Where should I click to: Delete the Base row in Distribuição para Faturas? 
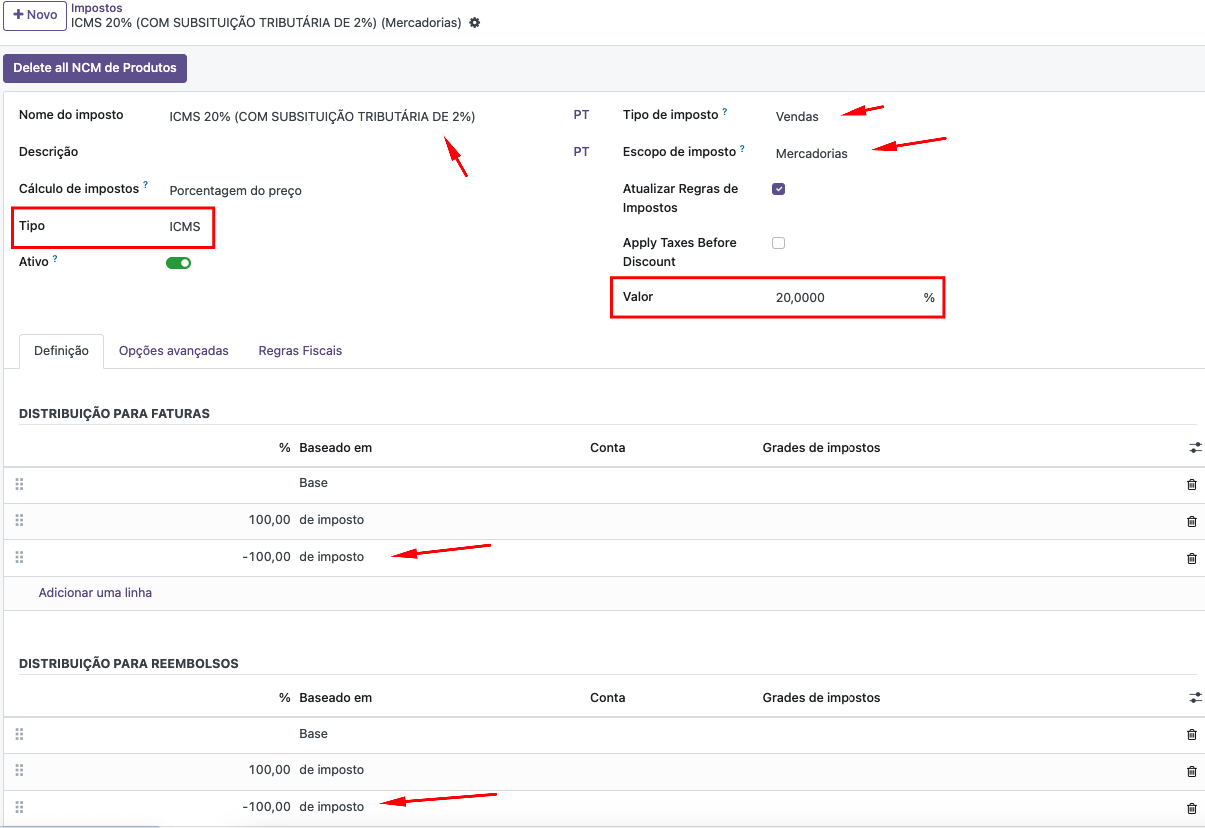[x=1191, y=484]
